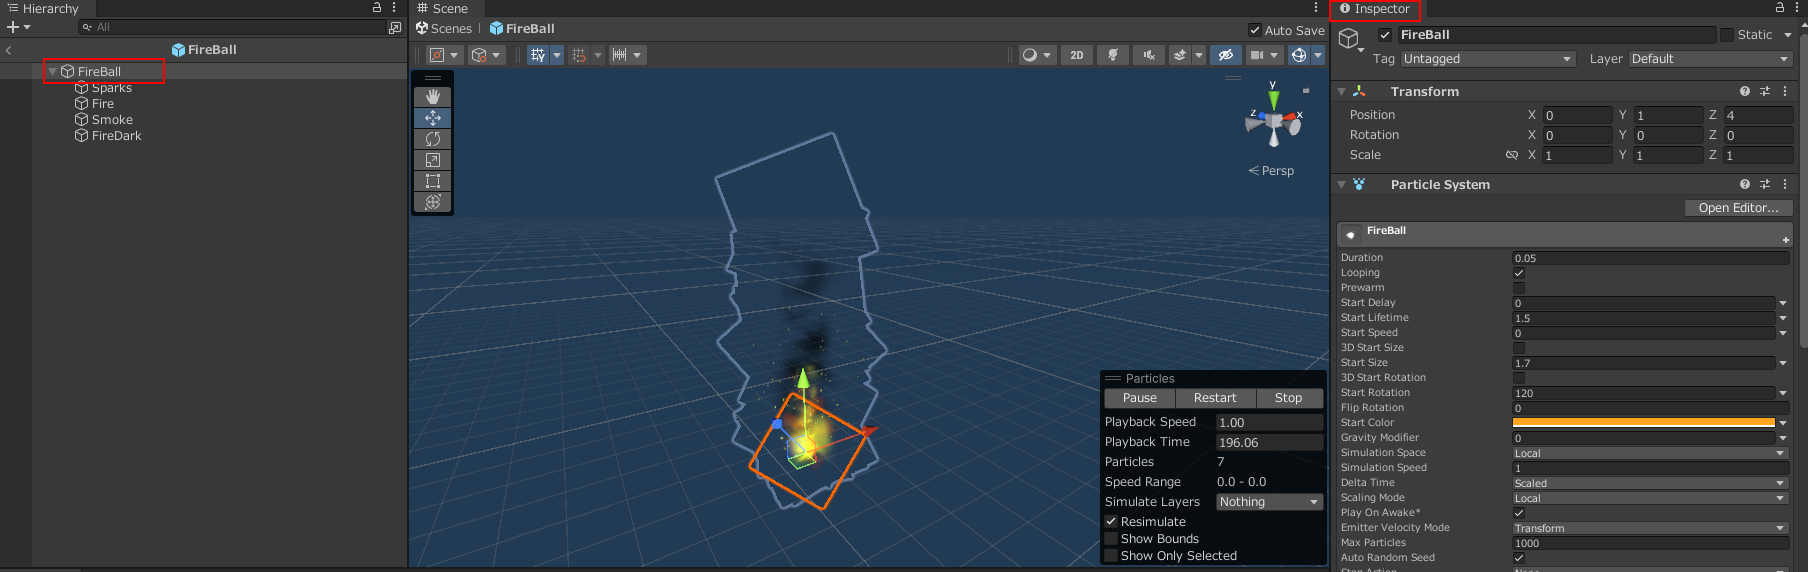Enable Show Only Selected checkbox
This screenshot has width=1808, height=572.
click(x=1110, y=556)
